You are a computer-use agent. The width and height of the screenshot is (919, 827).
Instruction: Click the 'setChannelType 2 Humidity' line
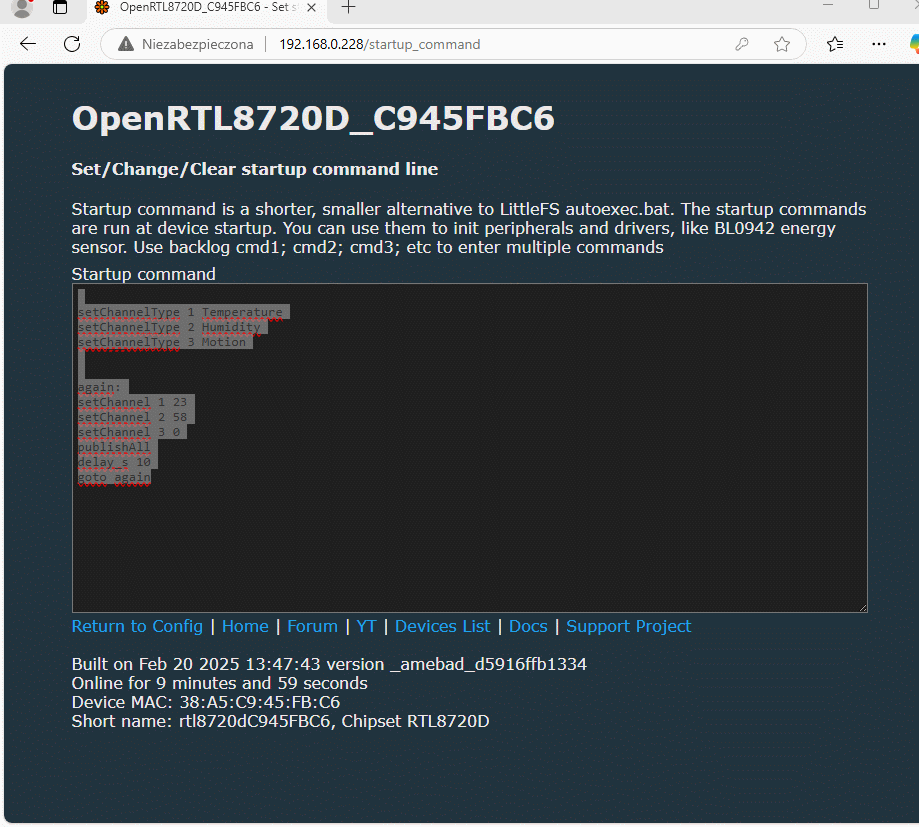click(x=169, y=327)
